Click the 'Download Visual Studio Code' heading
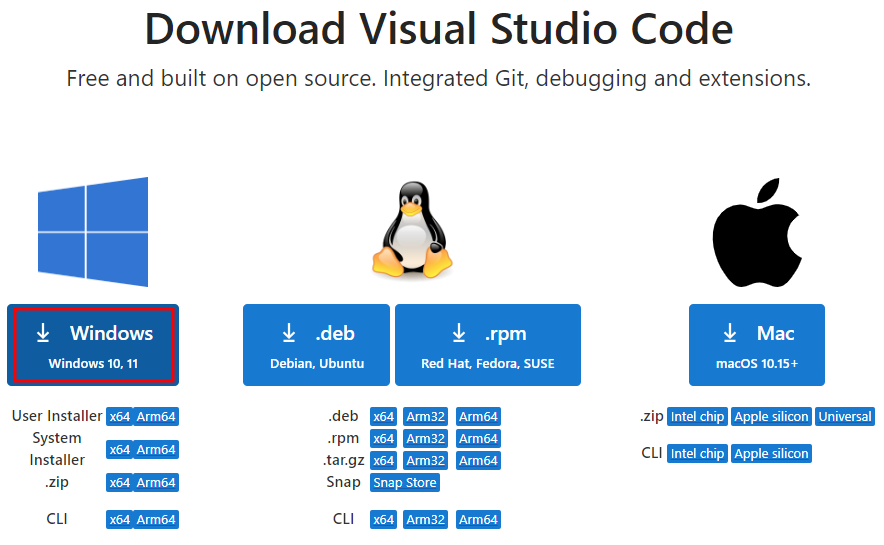Viewport: 884px width, 545px height. [x=439, y=29]
